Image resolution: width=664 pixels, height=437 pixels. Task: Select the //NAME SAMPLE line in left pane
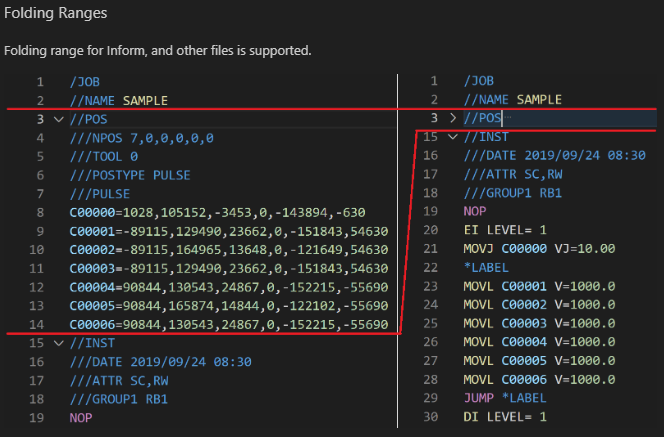pyautogui.click(x=118, y=100)
